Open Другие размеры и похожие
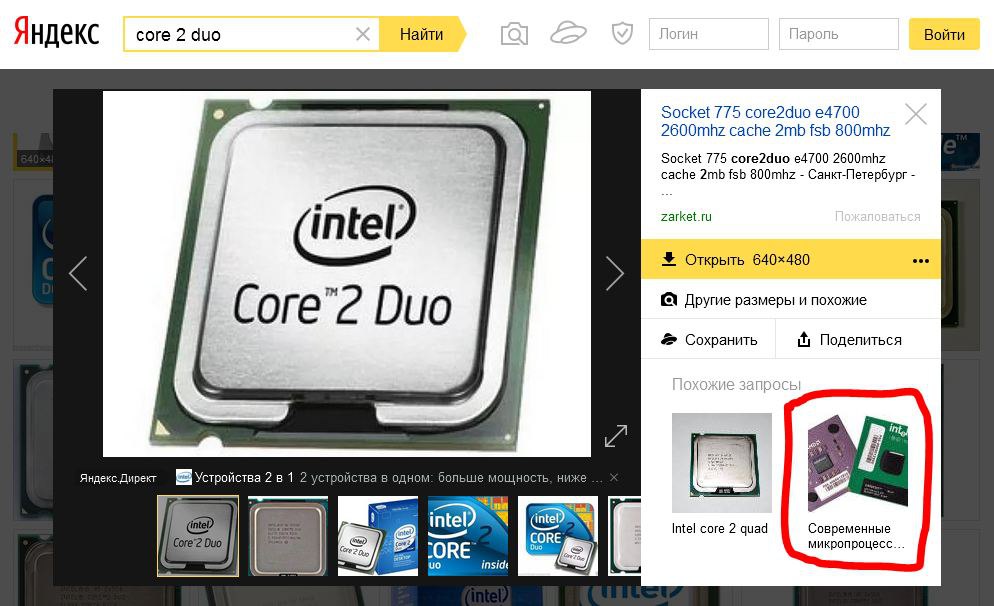The image size is (994, 606). tap(791, 300)
